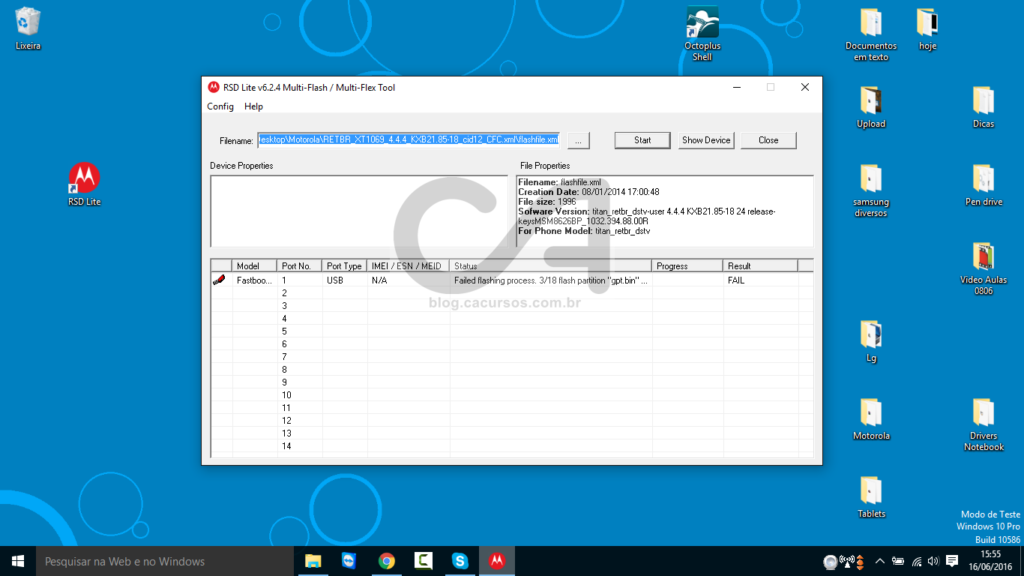Launch Skype from the taskbar
Image resolution: width=1024 pixels, height=576 pixels.
(x=459, y=561)
